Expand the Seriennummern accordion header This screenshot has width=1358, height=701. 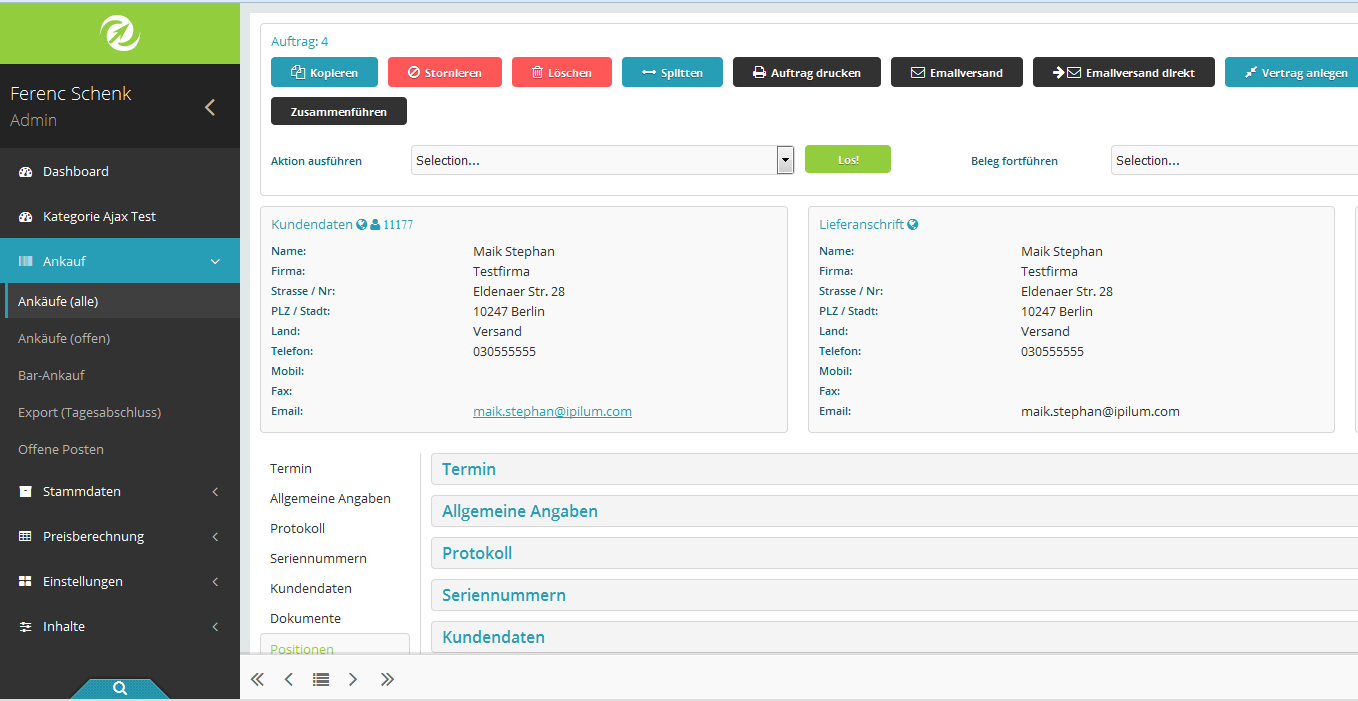pyautogui.click(x=894, y=595)
